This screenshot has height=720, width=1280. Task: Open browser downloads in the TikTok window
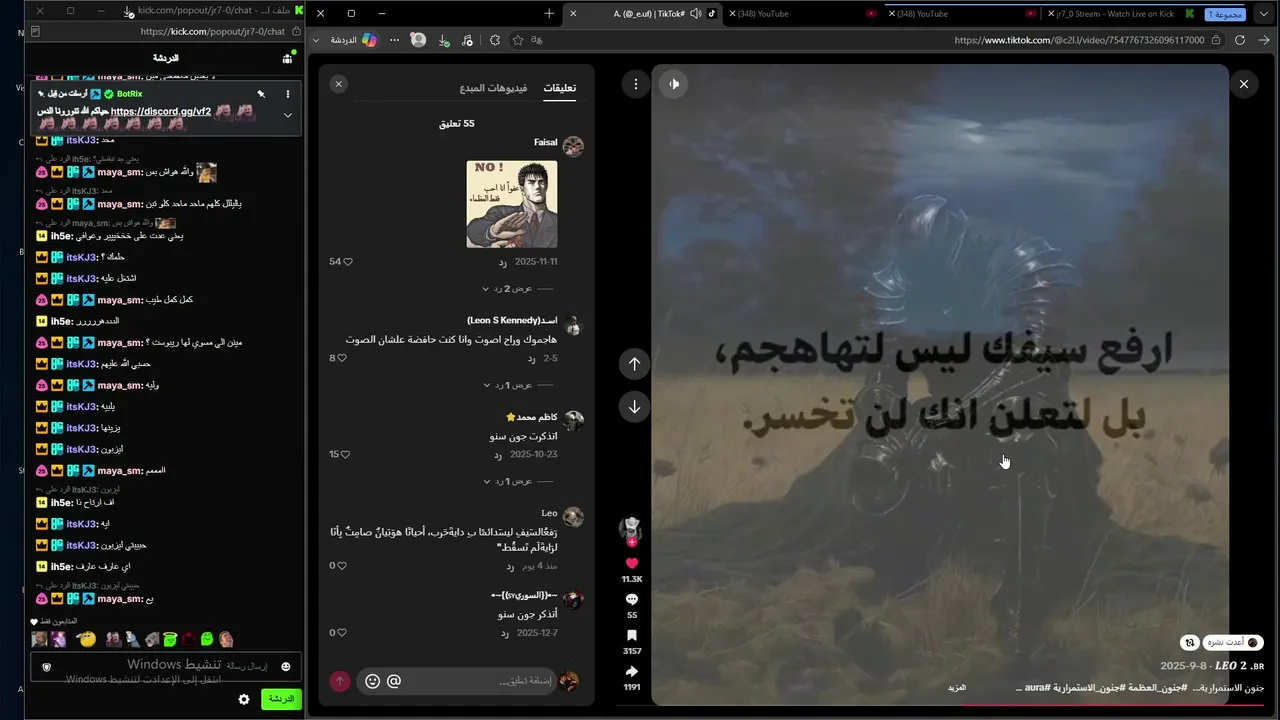tap(444, 40)
